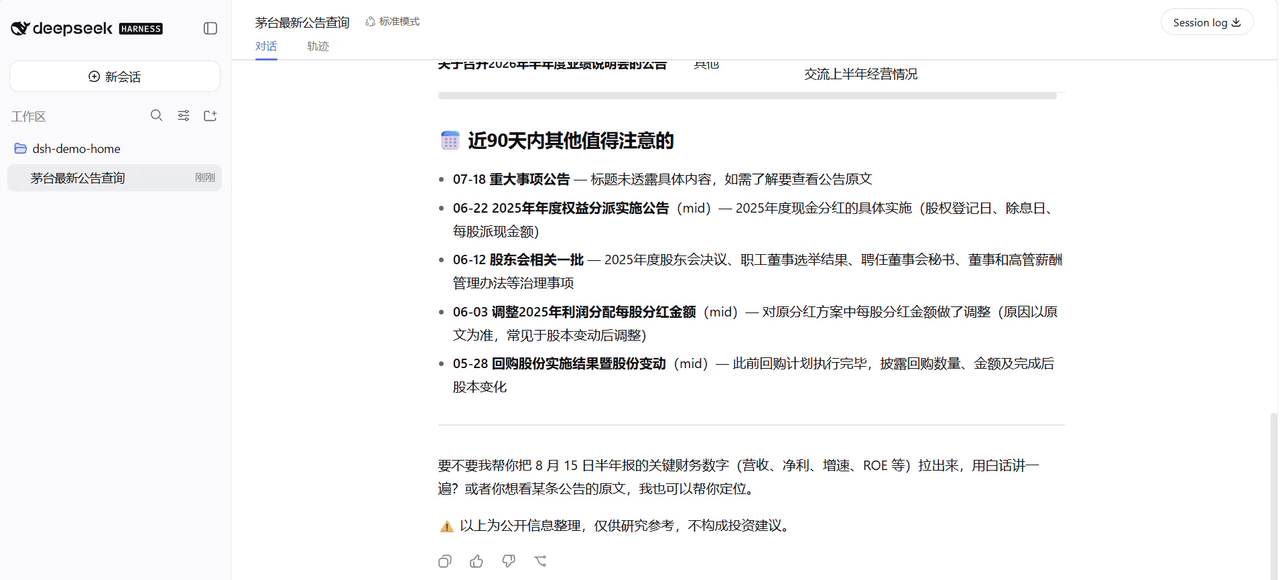Click the dsh-demo-home folder icon
Image resolution: width=1280 pixels, height=580 pixels.
[20, 149]
